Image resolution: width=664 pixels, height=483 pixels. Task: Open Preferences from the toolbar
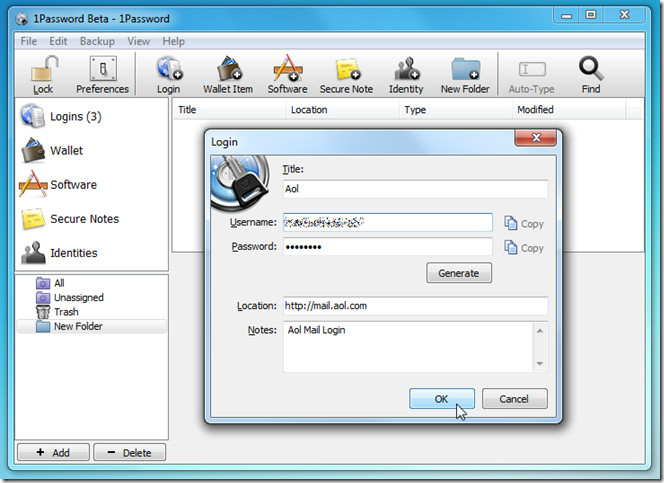tap(102, 75)
